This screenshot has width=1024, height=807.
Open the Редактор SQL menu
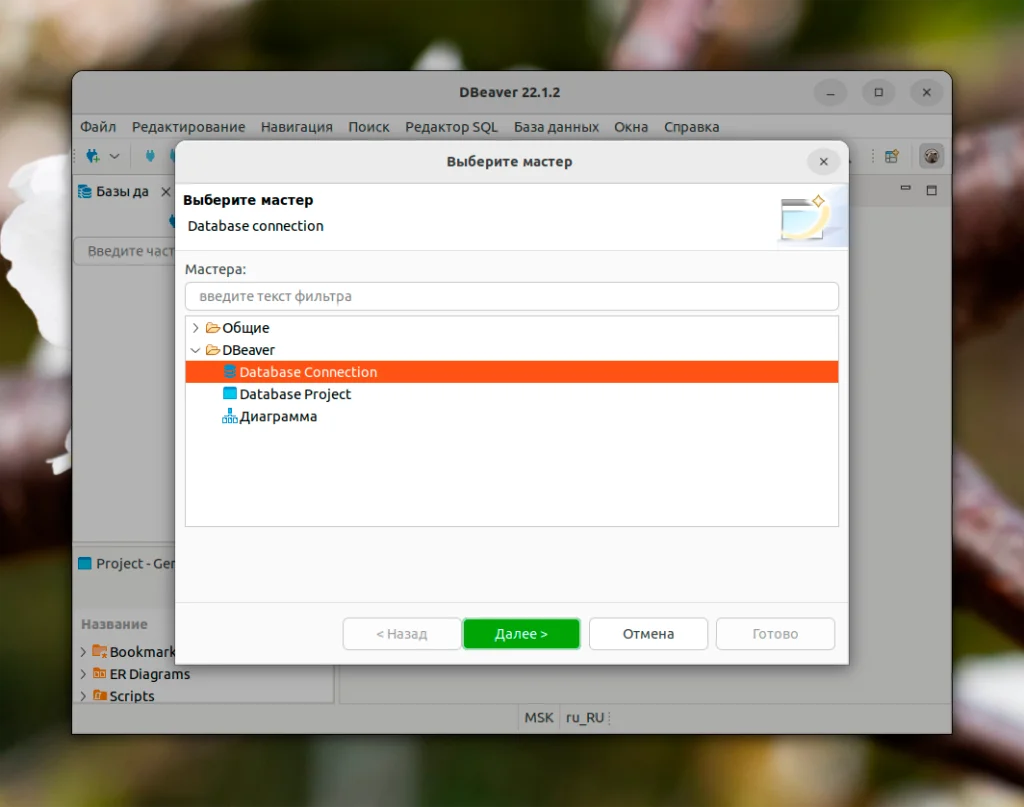(451, 127)
